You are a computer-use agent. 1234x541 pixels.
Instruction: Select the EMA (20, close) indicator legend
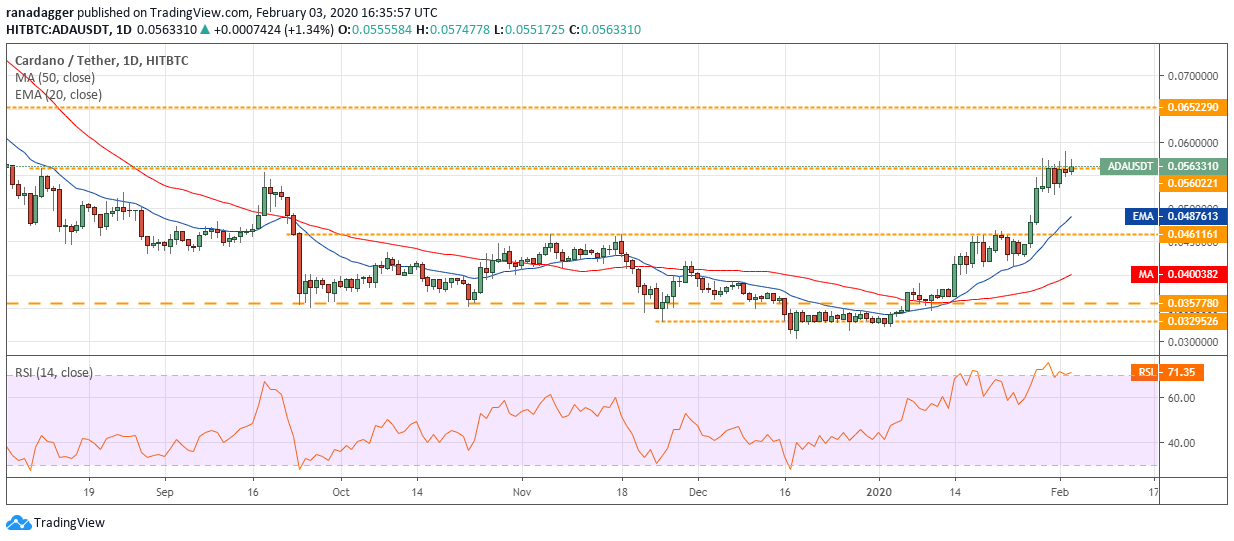[58, 95]
